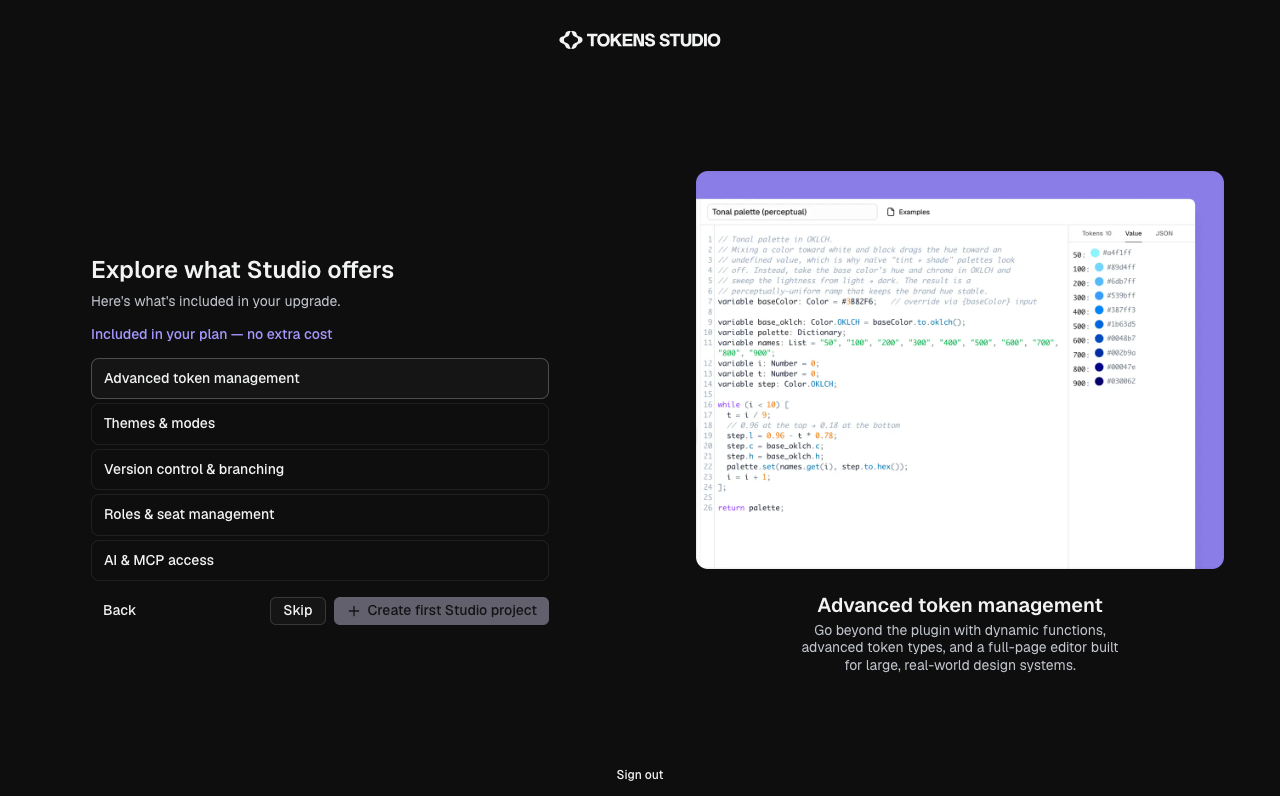Viewport: 1280px width, 796px height.
Task: Click "Included in your plan — no extra cost"
Action: point(212,334)
